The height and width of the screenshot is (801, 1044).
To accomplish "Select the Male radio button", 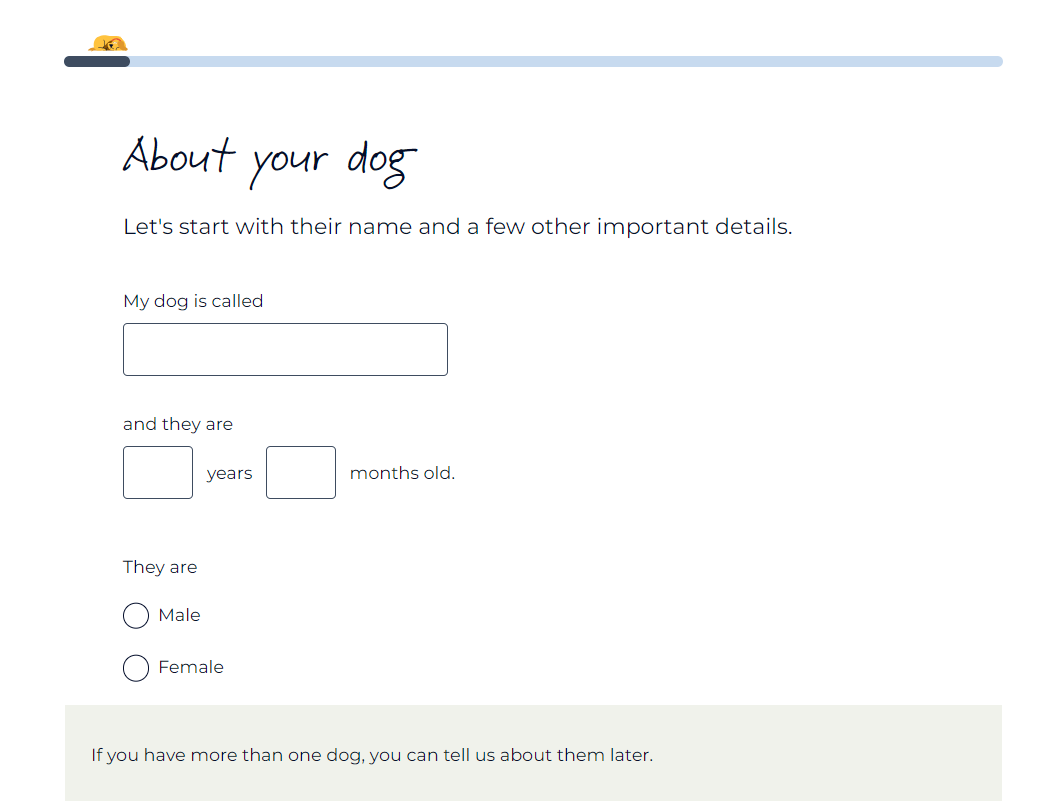I will (136, 616).
